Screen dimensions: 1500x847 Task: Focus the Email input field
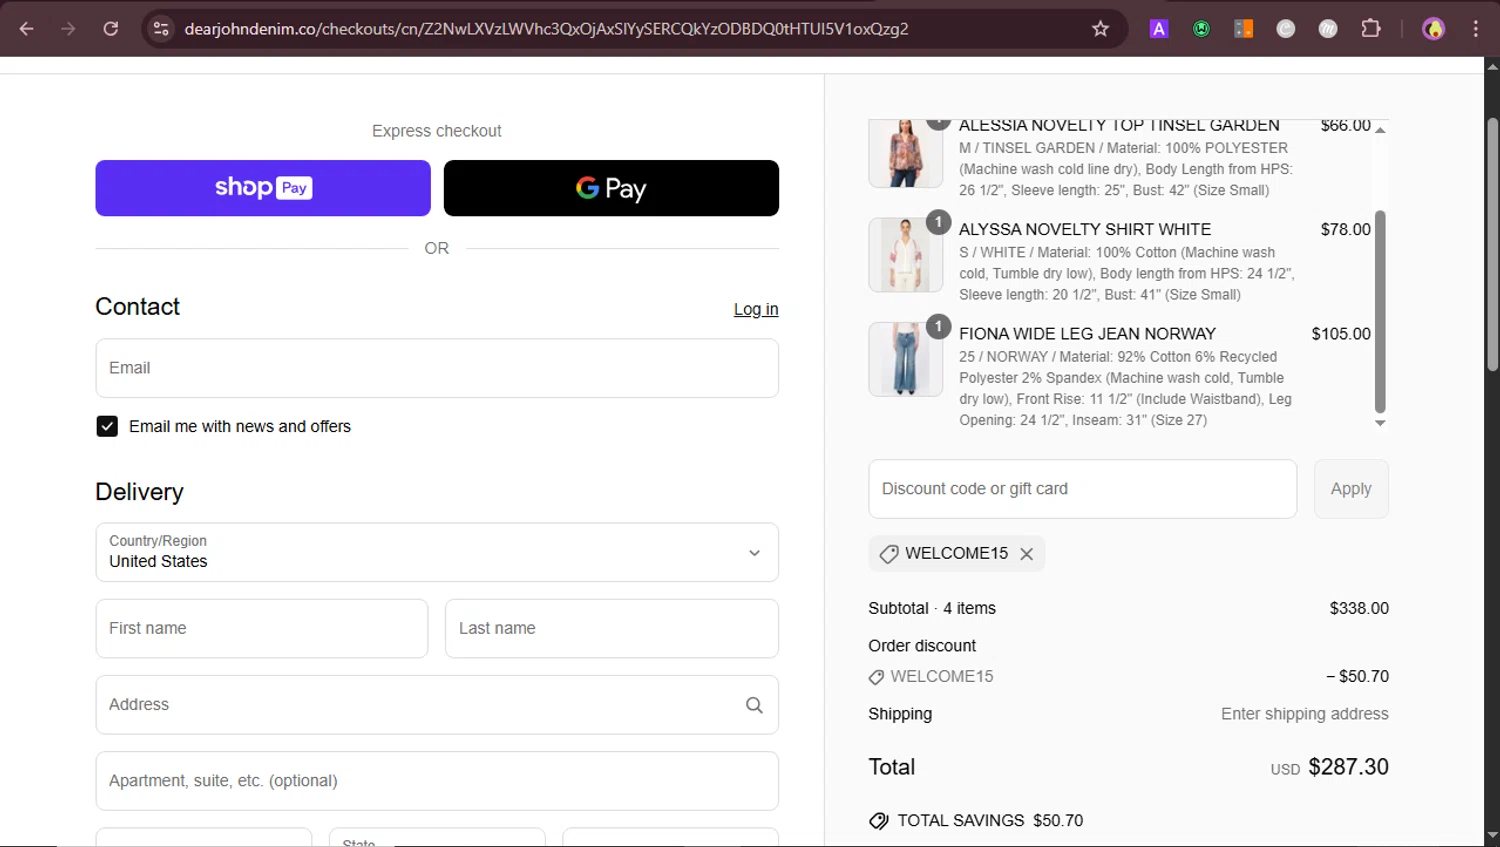(x=437, y=368)
